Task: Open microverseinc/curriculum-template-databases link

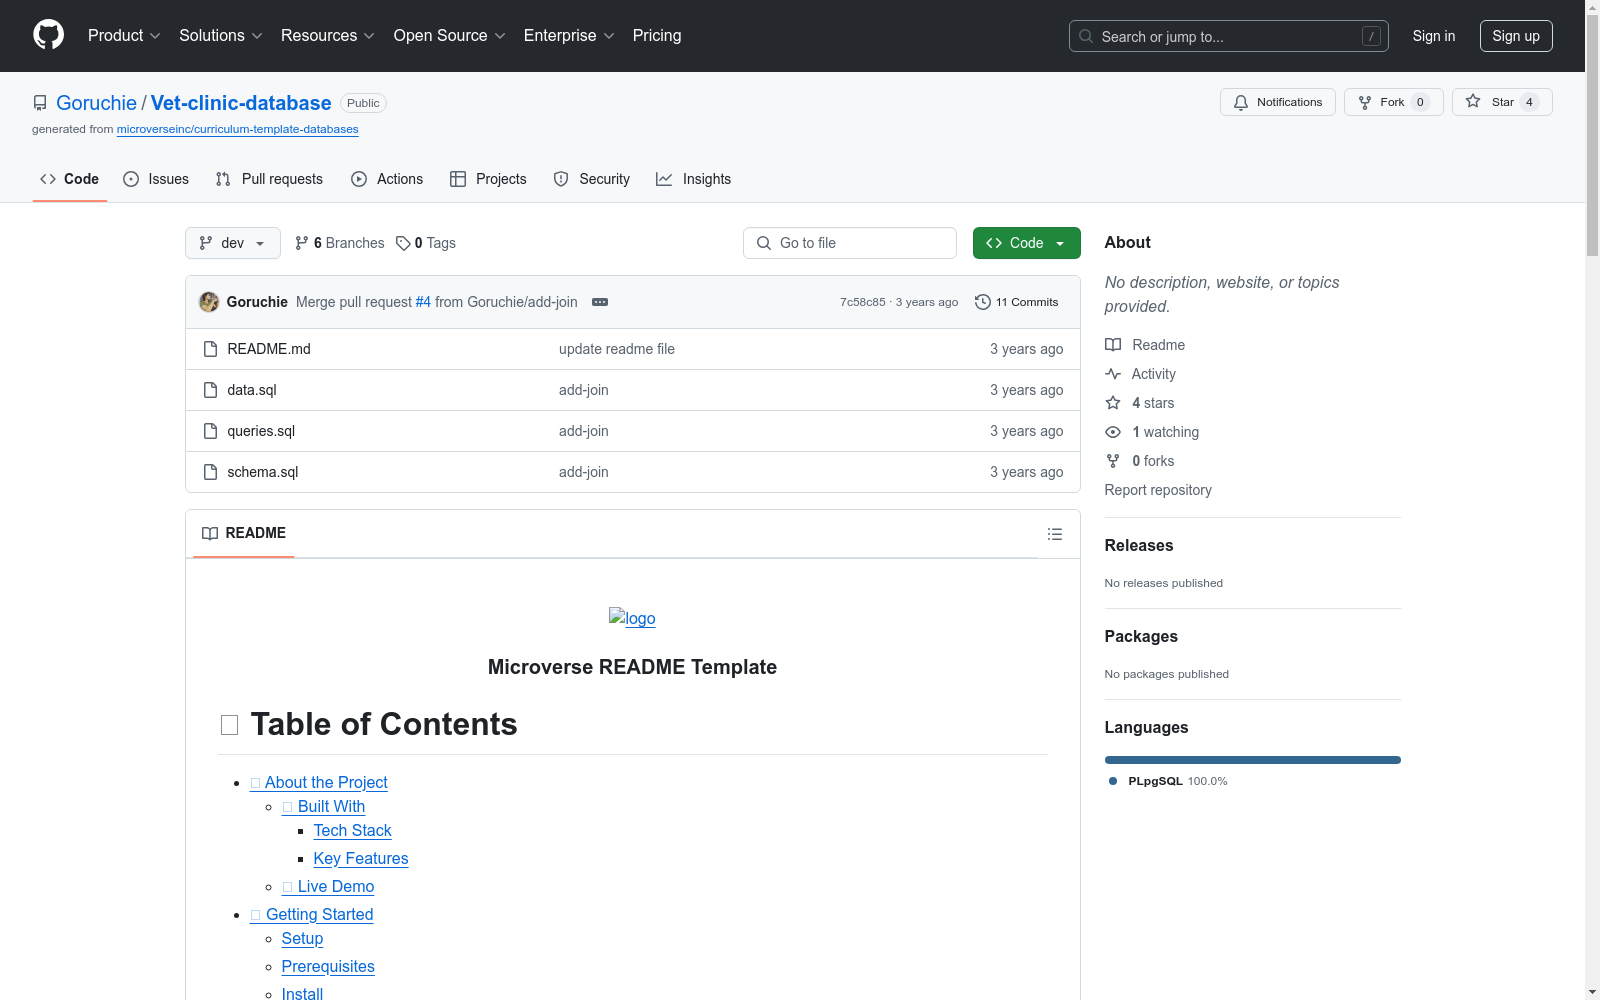Action: (237, 129)
